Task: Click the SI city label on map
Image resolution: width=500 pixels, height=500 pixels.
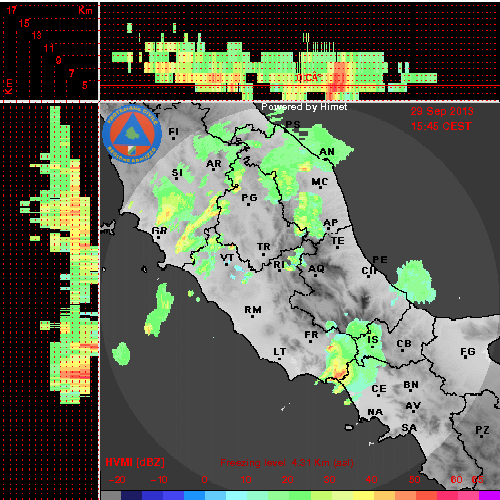Action: click(177, 173)
